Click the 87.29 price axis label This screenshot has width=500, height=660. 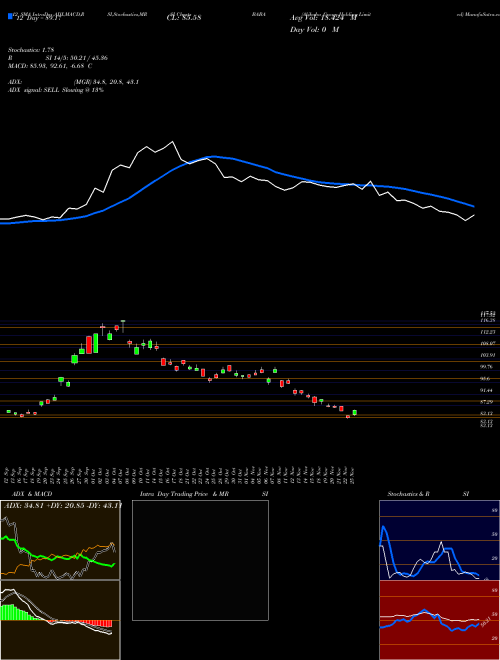[x=488, y=402]
